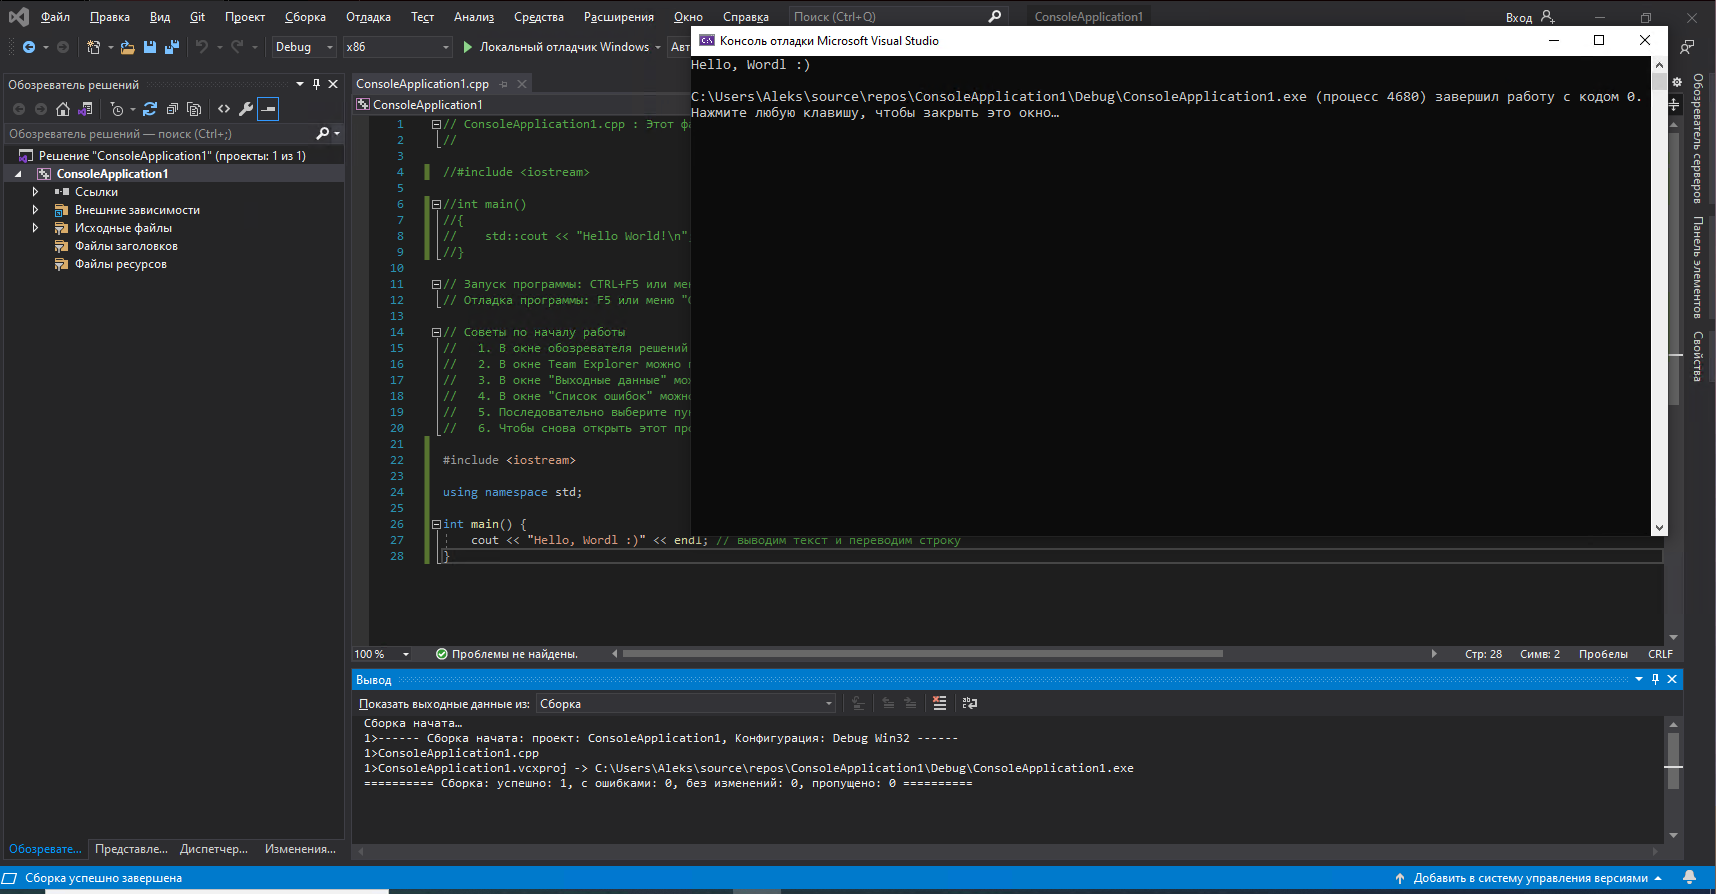Viewport: 1716px width, 894px height.
Task: Click the editor horizontal scrollbar thumb
Action: 922,654
